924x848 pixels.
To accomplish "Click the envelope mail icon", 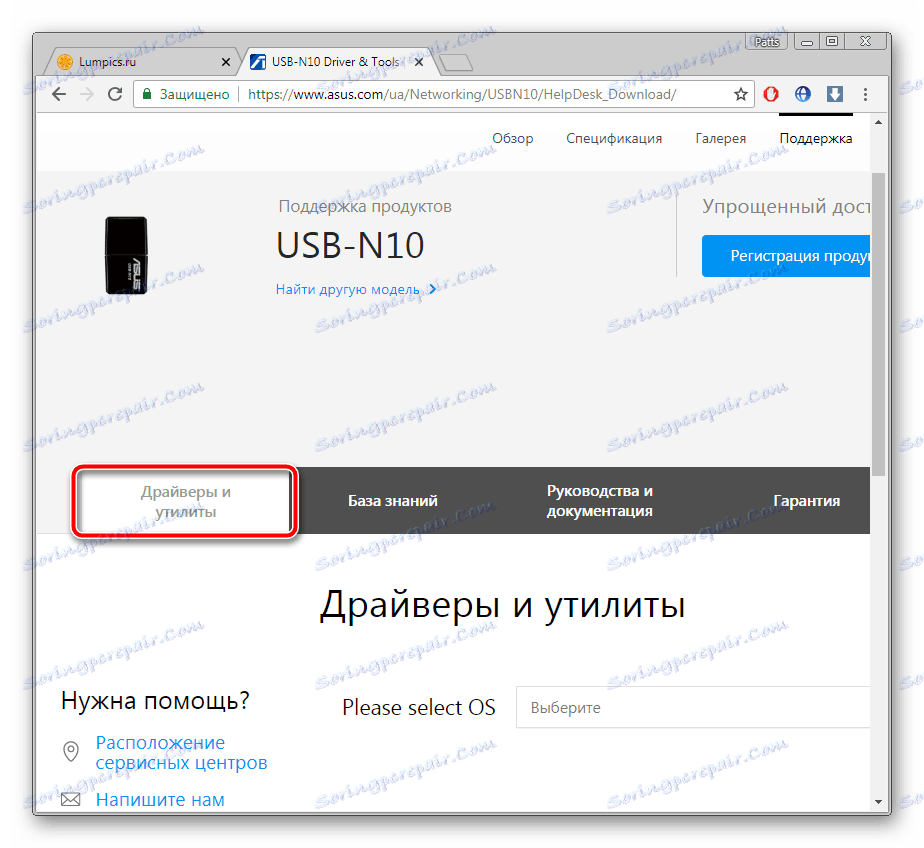I will point(71,799).
